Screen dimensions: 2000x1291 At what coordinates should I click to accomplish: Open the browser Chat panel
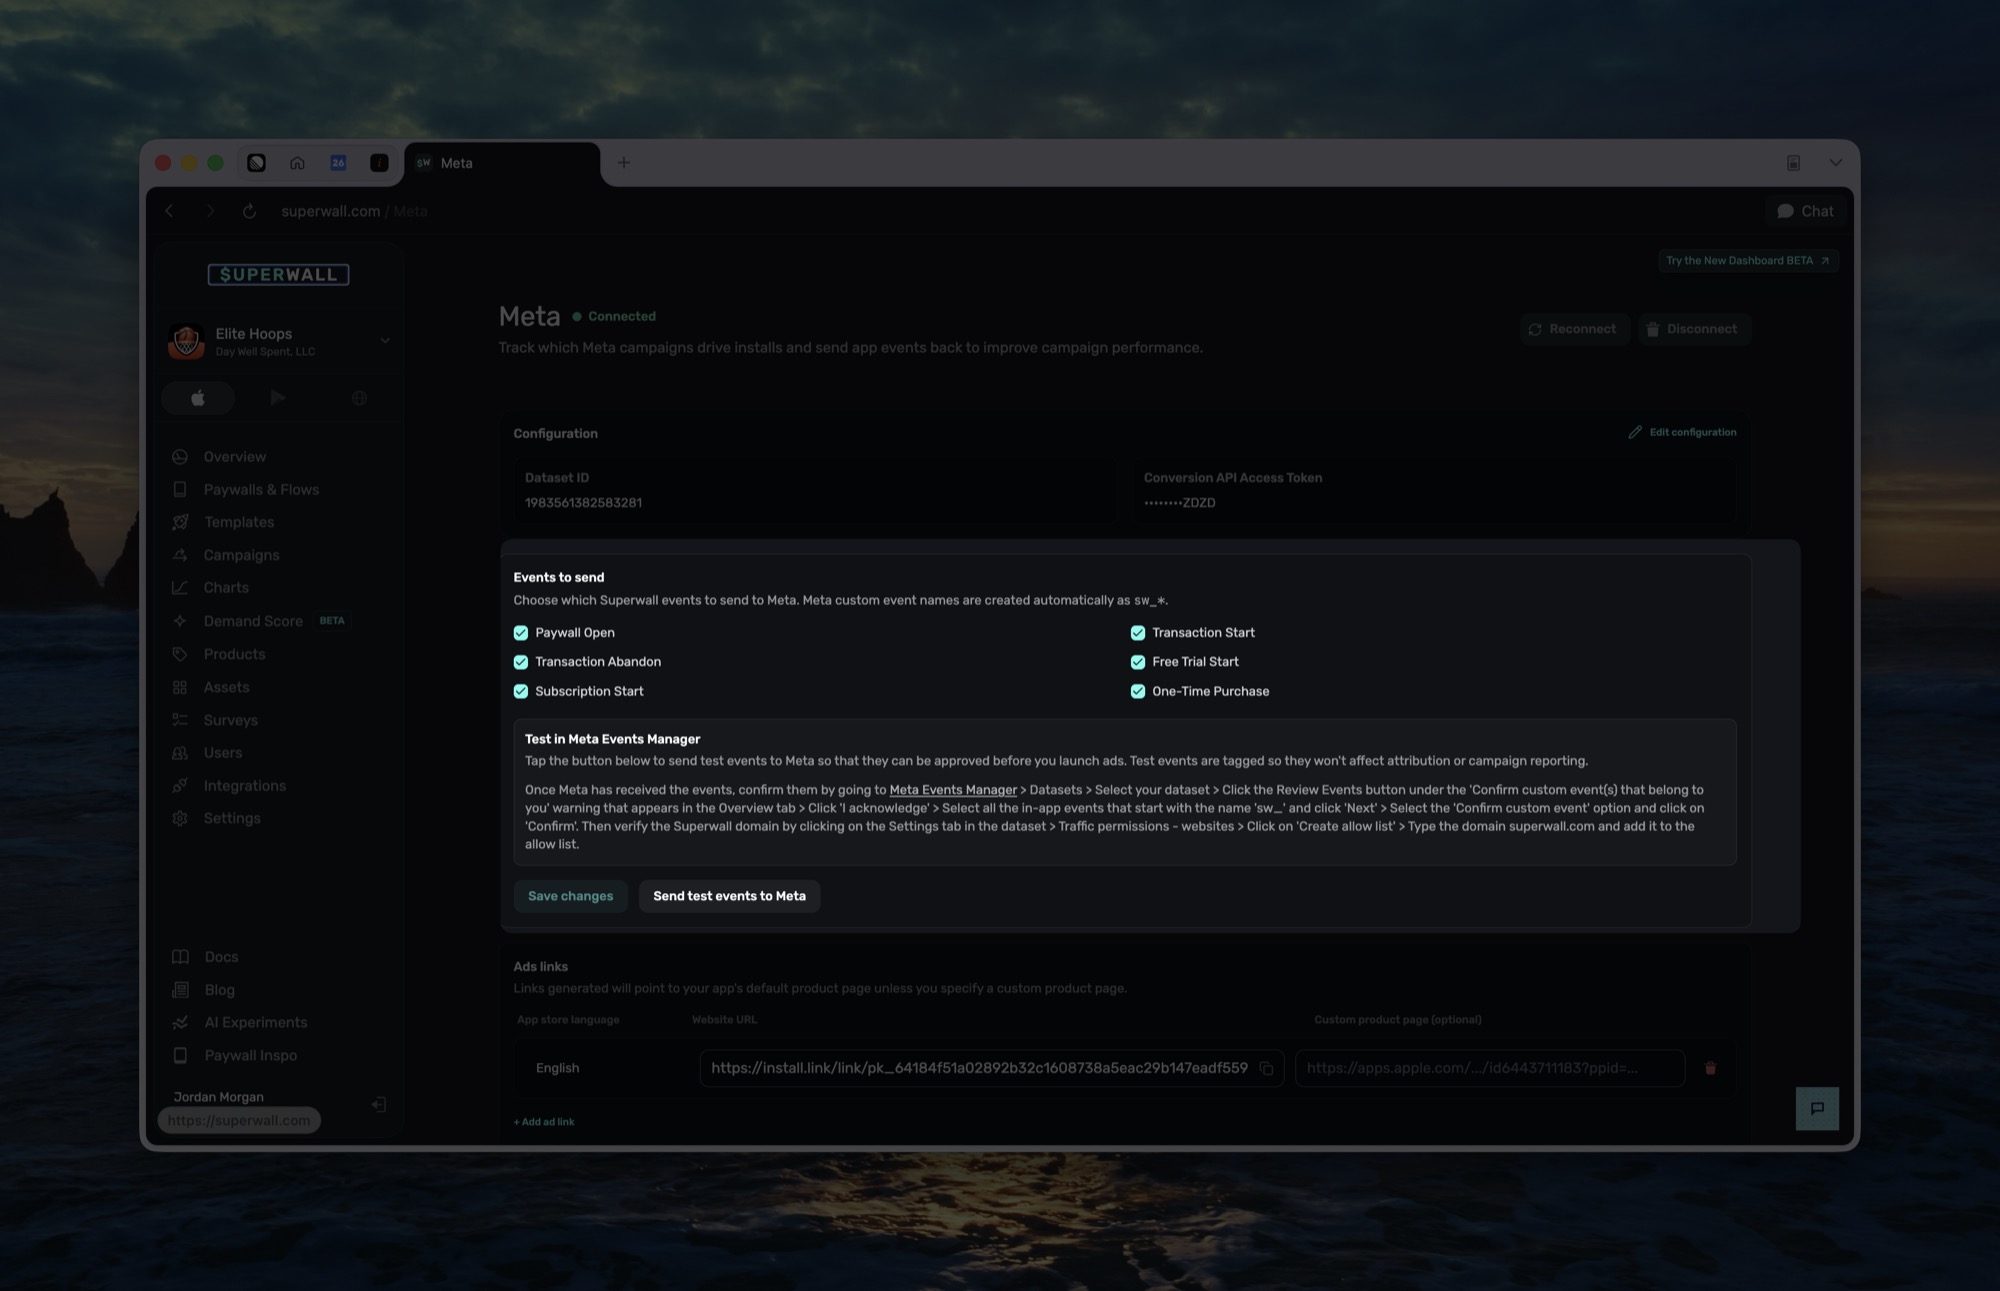[x=1805, y=211]
